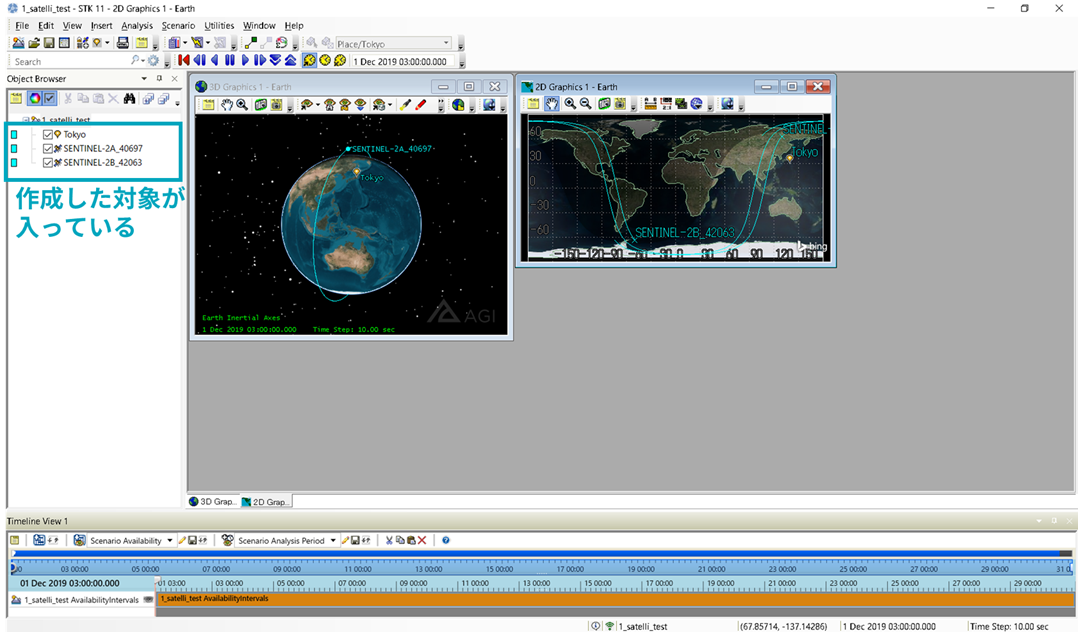Click the Print icon in main toolbar
This screenshot has width=1078, height=632.
pos(122,43)
